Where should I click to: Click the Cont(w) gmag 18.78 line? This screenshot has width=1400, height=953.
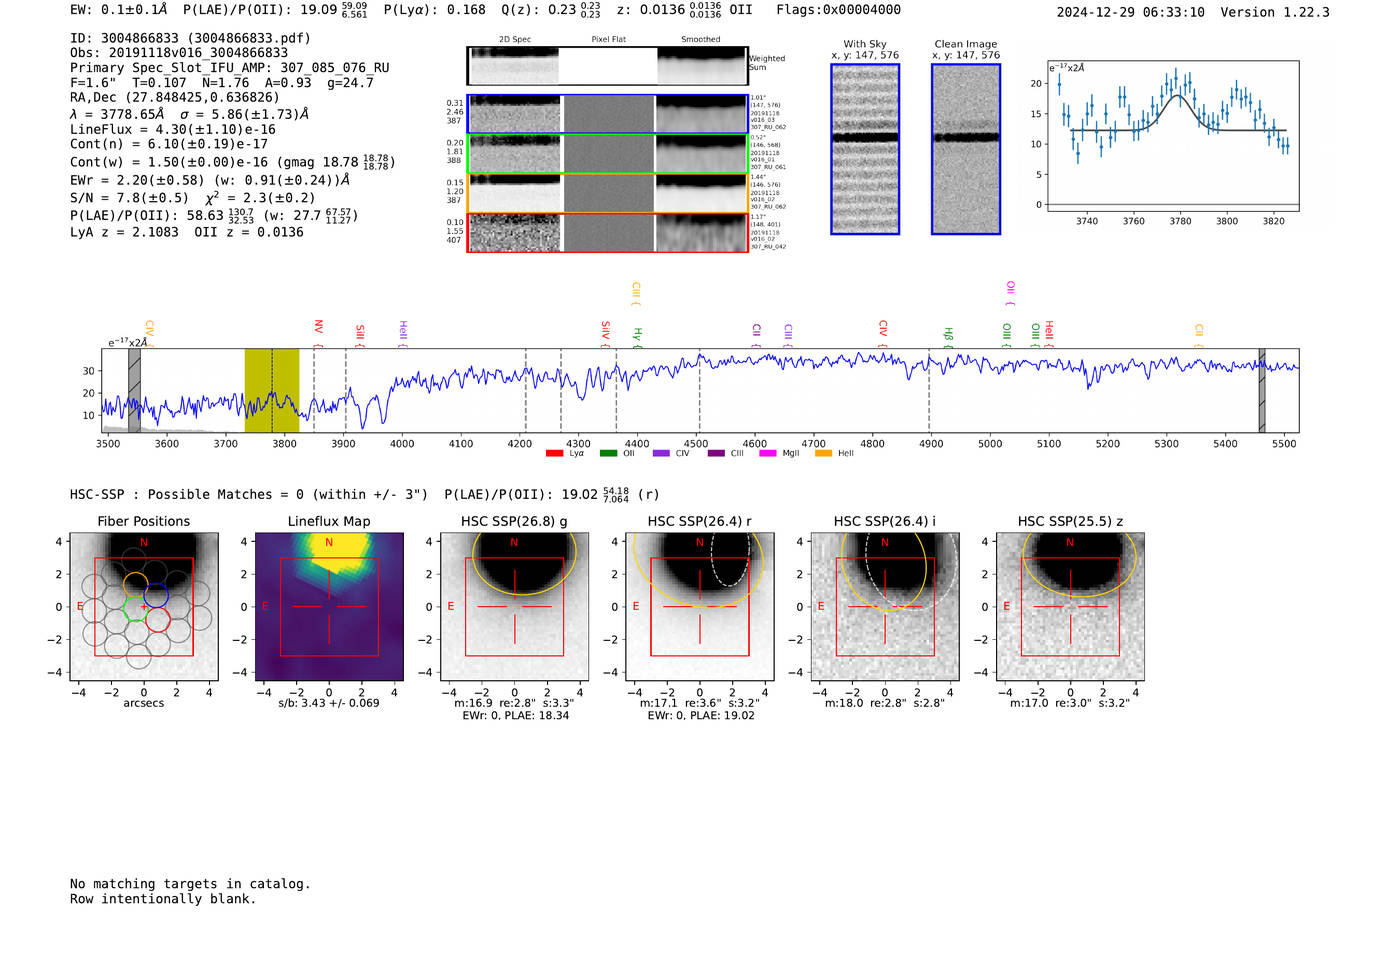click(232, 161)
